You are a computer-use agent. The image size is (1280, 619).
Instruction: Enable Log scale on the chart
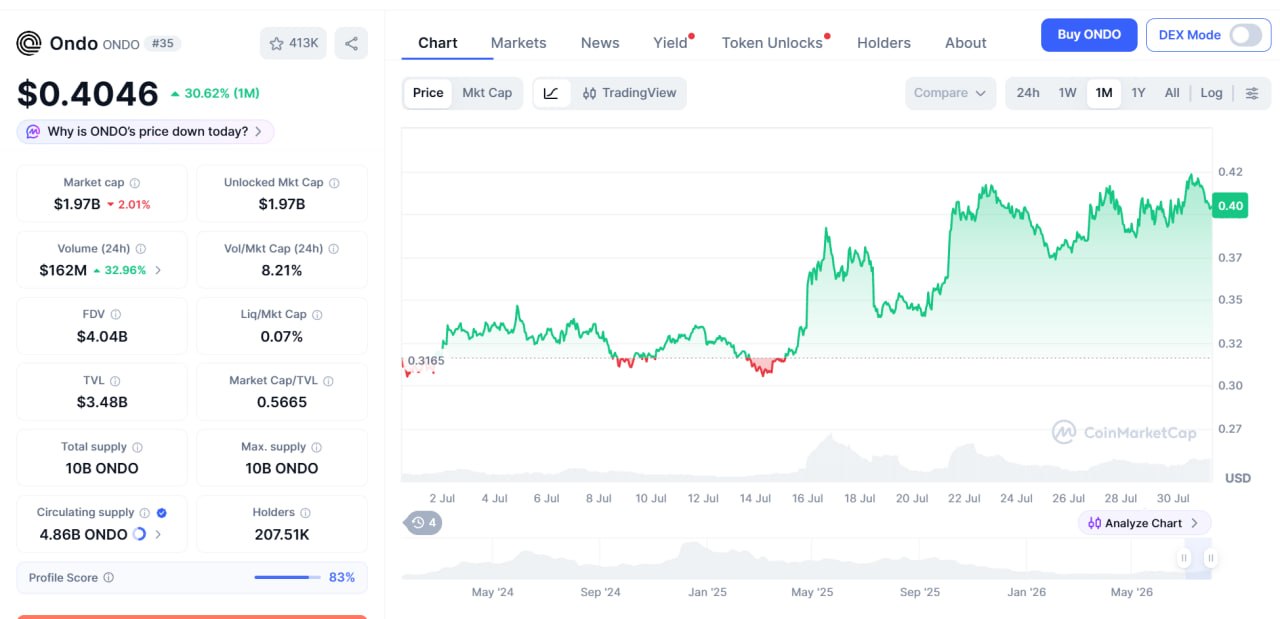[1211, 93]
